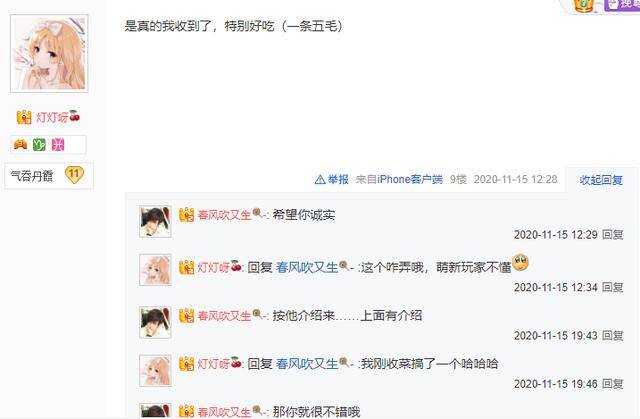Open the post author's anime avatar
Viewport: 640px width, 419px height.
click(x=49, y=53)
